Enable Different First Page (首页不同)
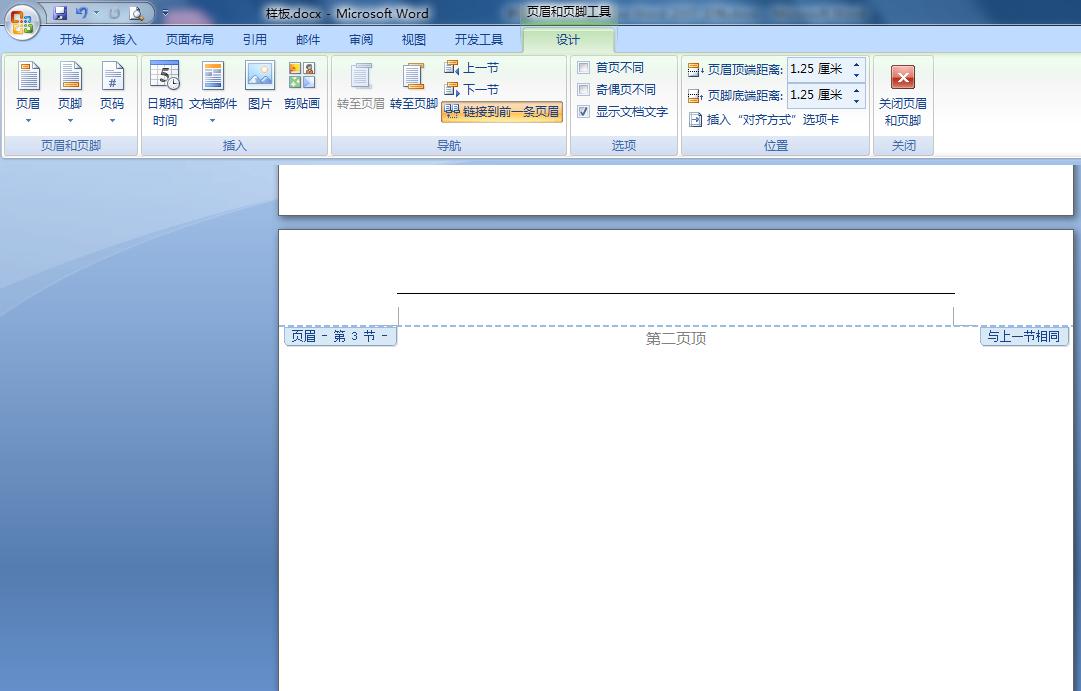This screenshot has height=691, width=1081. coord(584,67)
